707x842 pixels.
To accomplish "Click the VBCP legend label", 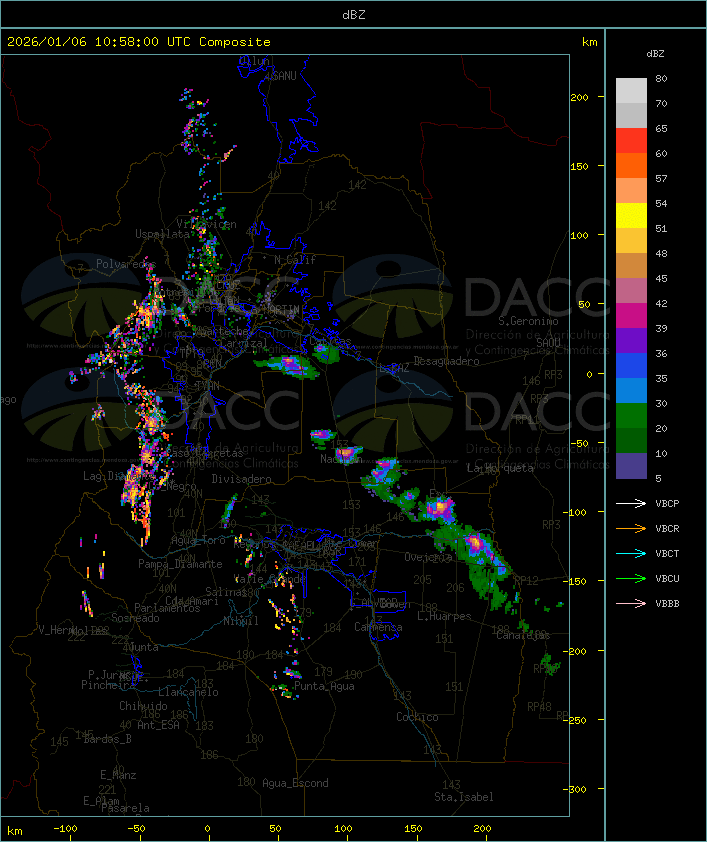I will coord(667,503).
